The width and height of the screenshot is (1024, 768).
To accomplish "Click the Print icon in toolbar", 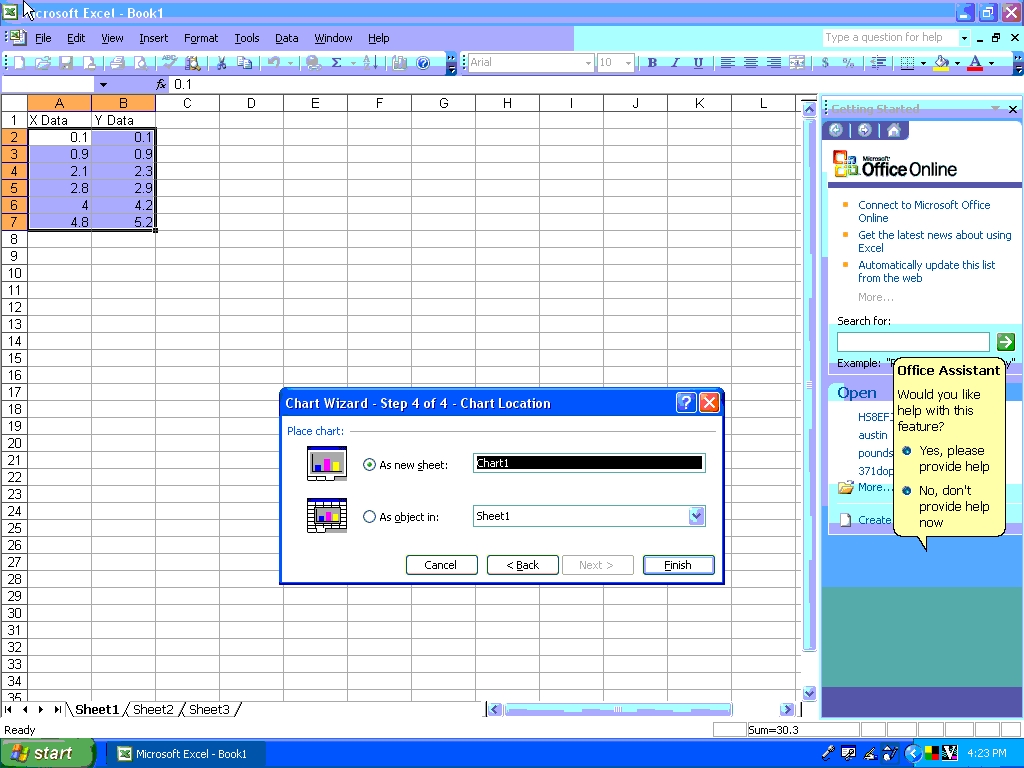I will pyautogui.click(x=117, y=62).
